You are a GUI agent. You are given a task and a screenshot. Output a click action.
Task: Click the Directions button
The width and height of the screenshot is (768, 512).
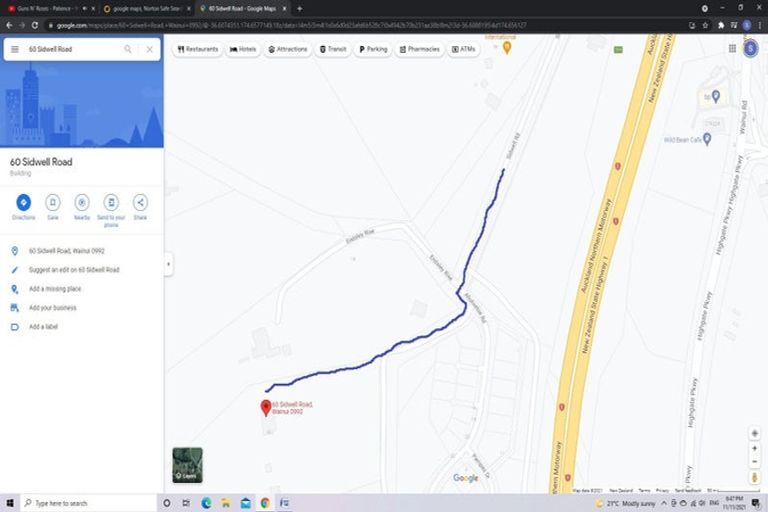tap(23, 203)
